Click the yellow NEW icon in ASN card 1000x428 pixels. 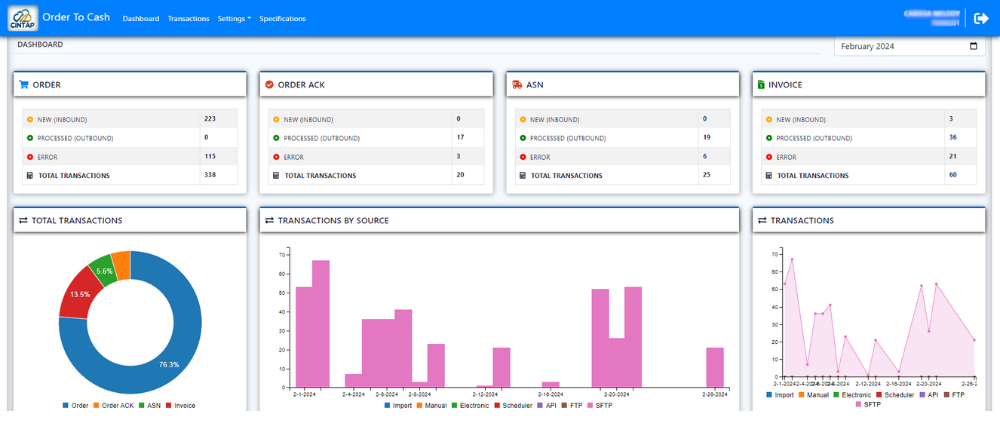(522, 119)
